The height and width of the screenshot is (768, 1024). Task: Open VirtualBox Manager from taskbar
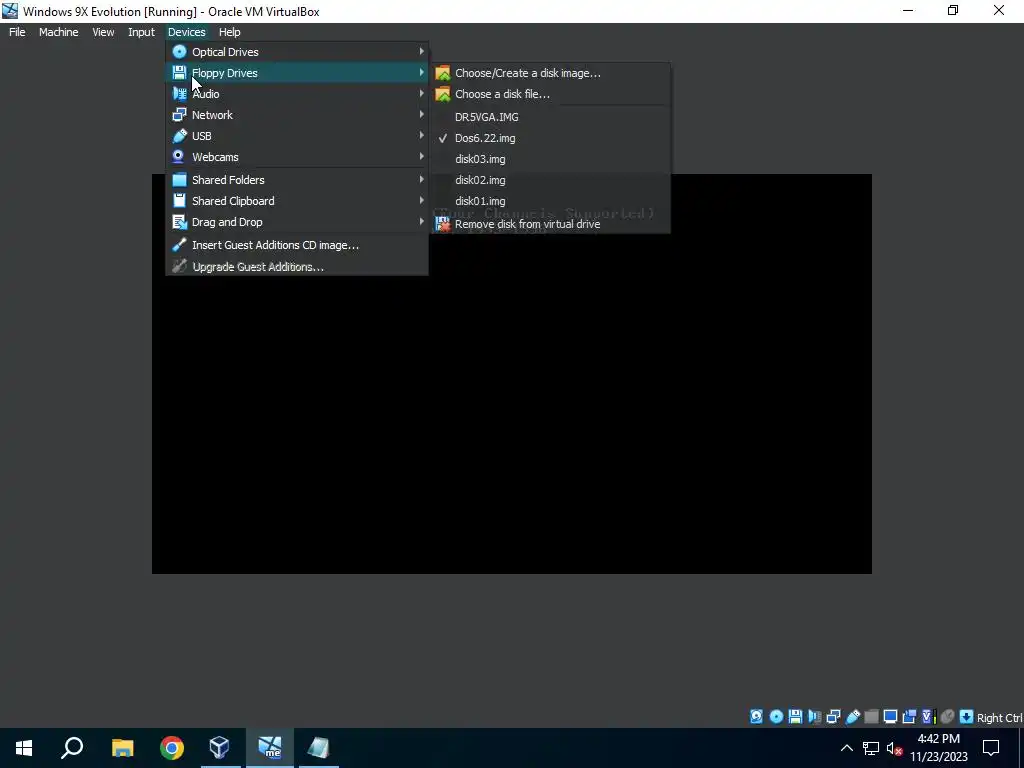[220, 748]
